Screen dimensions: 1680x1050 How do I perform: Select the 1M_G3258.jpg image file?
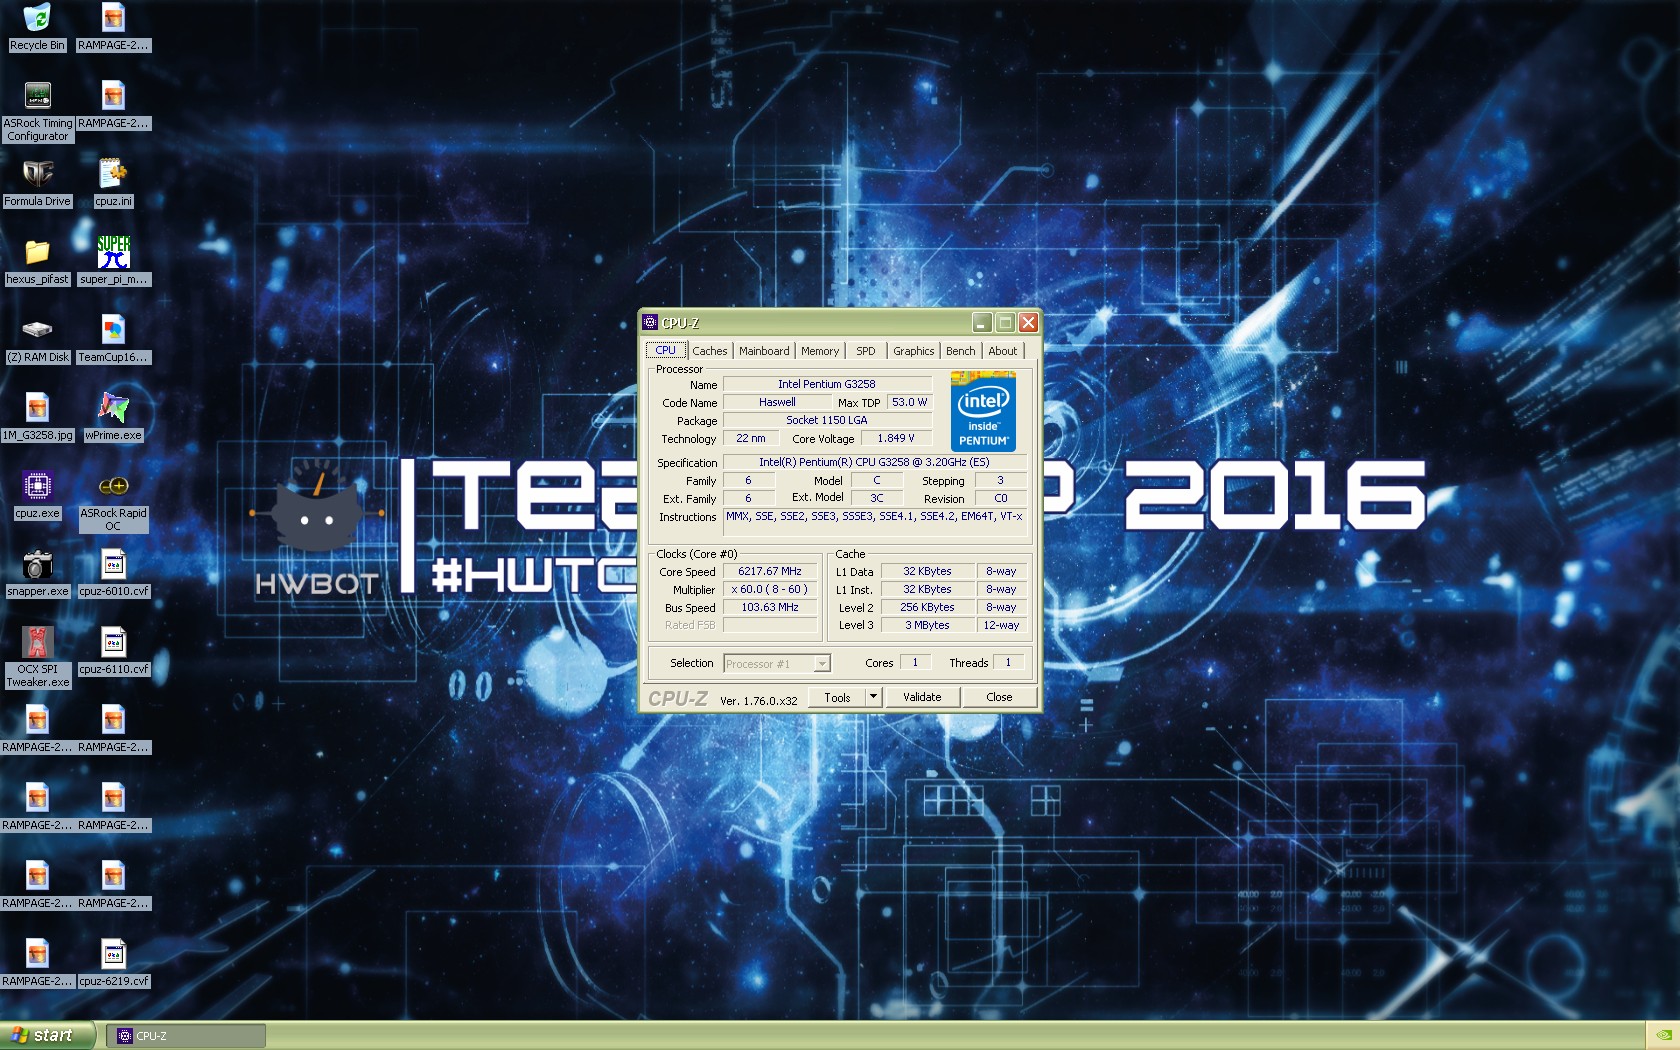click(x=38, y=418)
